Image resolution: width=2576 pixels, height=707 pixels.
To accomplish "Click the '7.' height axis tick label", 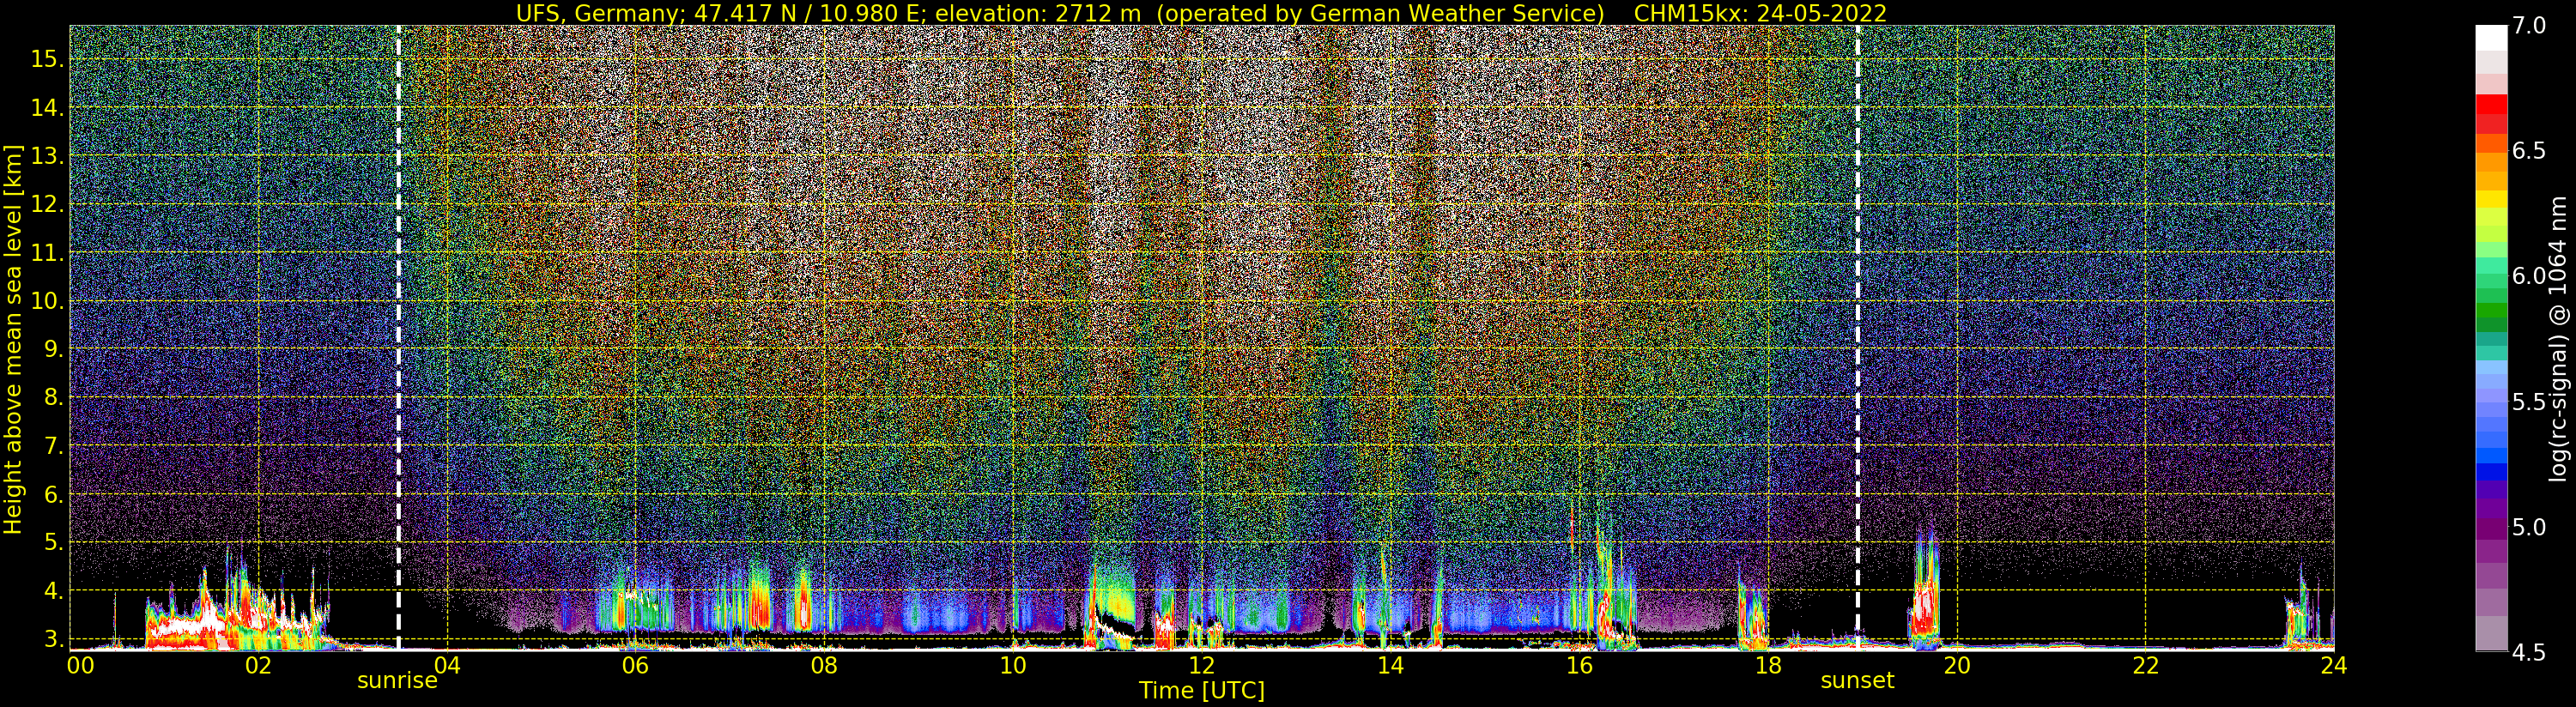I will [x=52, y=446].
